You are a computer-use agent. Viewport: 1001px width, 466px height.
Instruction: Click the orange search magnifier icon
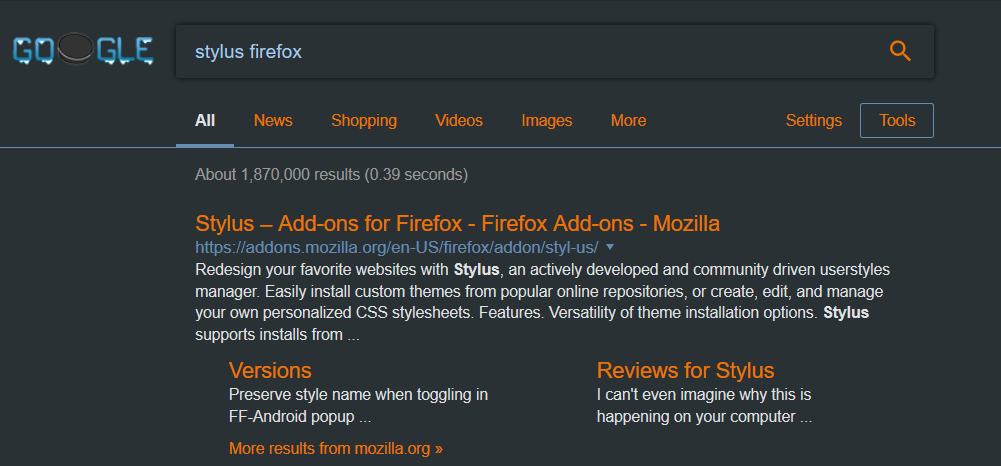(x=900, y=51)
